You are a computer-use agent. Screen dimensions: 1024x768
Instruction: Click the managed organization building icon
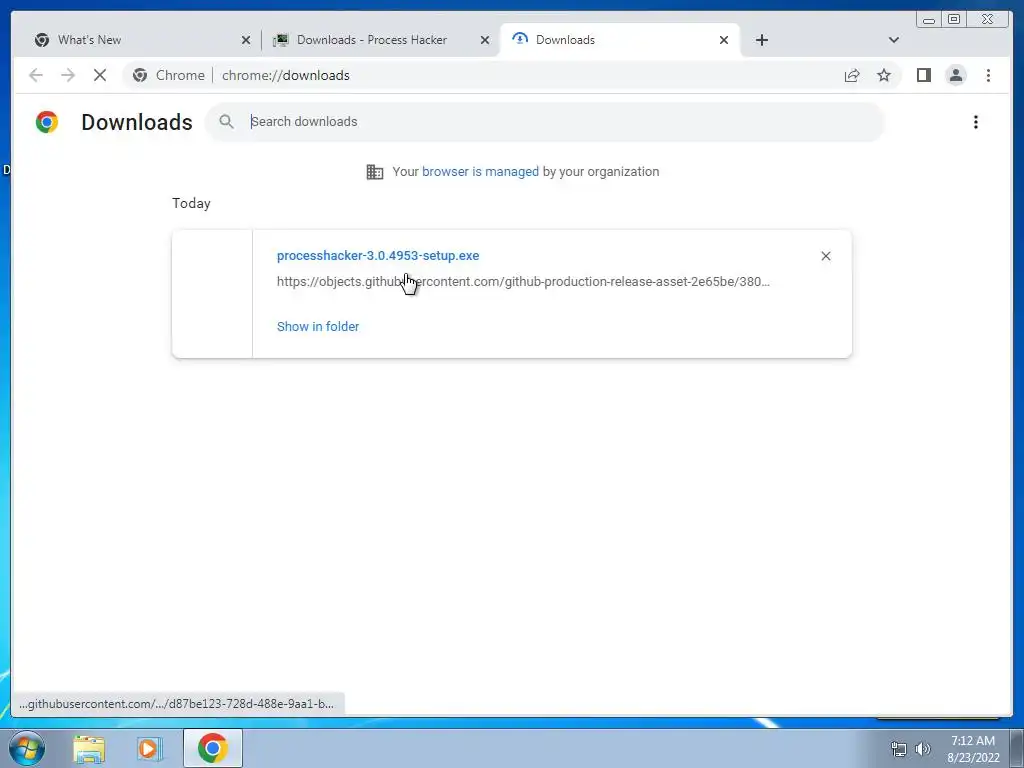[x=375, y=172]
